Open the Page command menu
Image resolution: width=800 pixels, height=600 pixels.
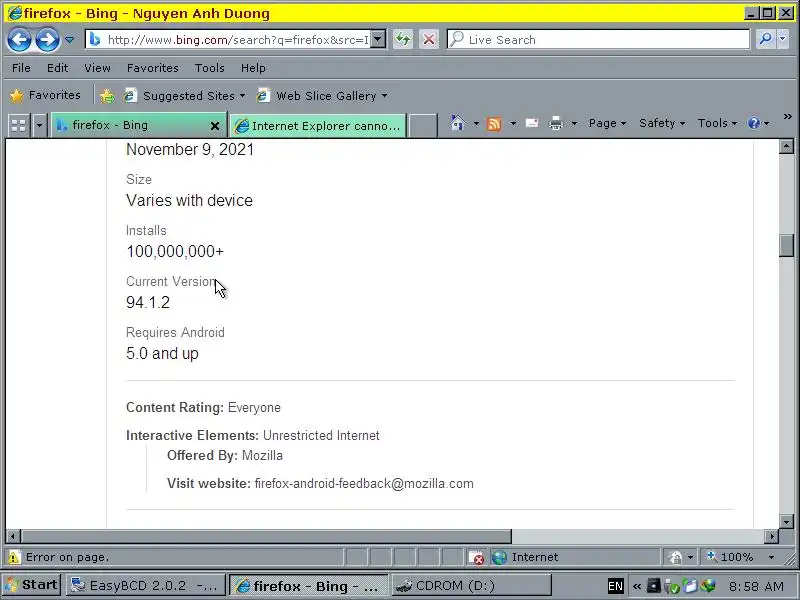coord(607,123)
